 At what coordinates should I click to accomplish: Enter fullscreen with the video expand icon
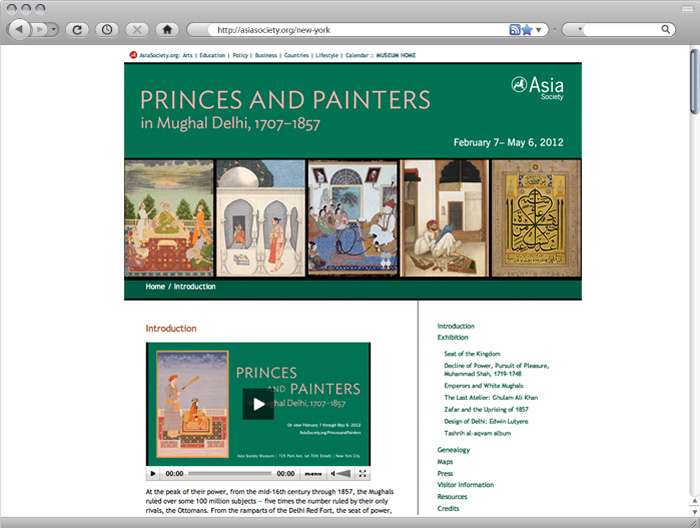(x=362, y=474)
